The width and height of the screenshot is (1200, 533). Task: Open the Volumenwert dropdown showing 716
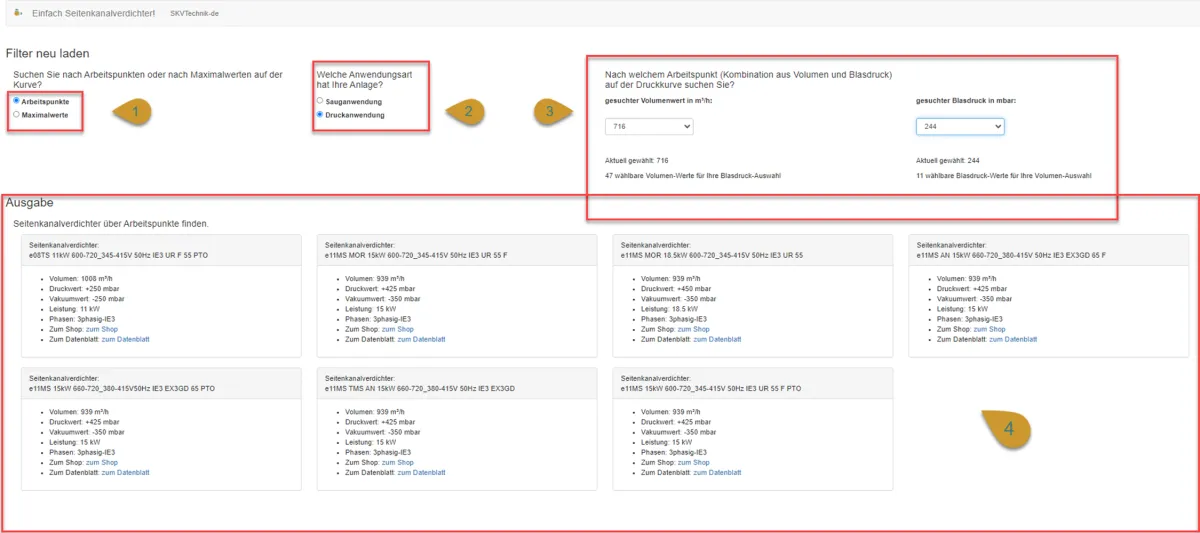point(649,127)
